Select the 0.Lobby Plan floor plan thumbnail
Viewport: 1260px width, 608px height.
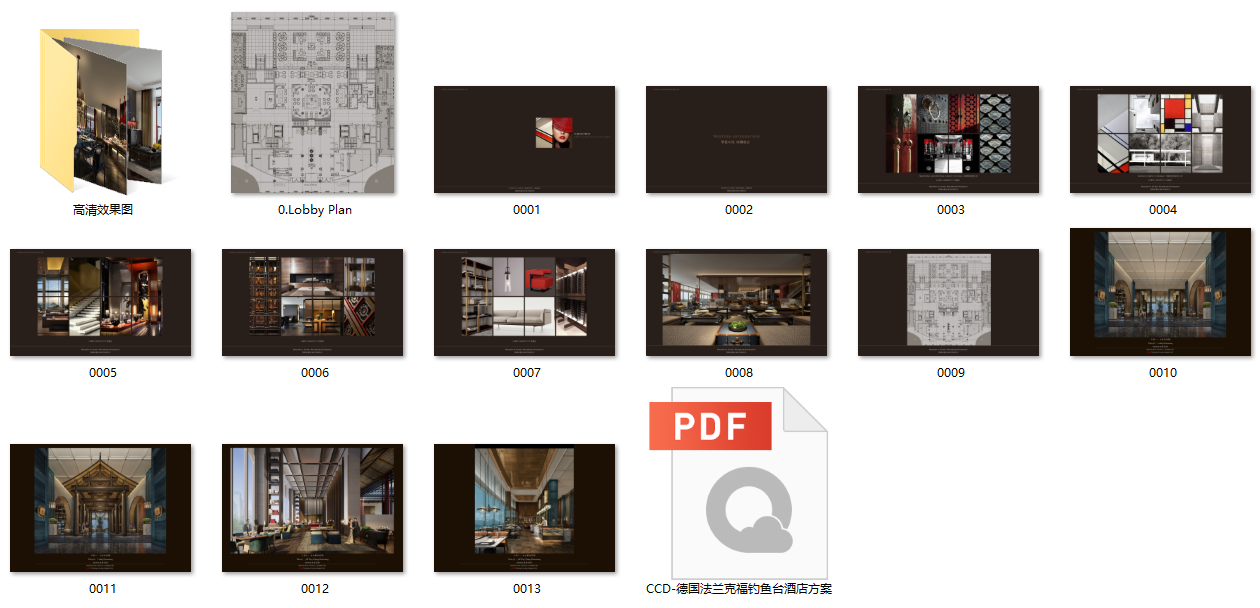pos(314,103)
